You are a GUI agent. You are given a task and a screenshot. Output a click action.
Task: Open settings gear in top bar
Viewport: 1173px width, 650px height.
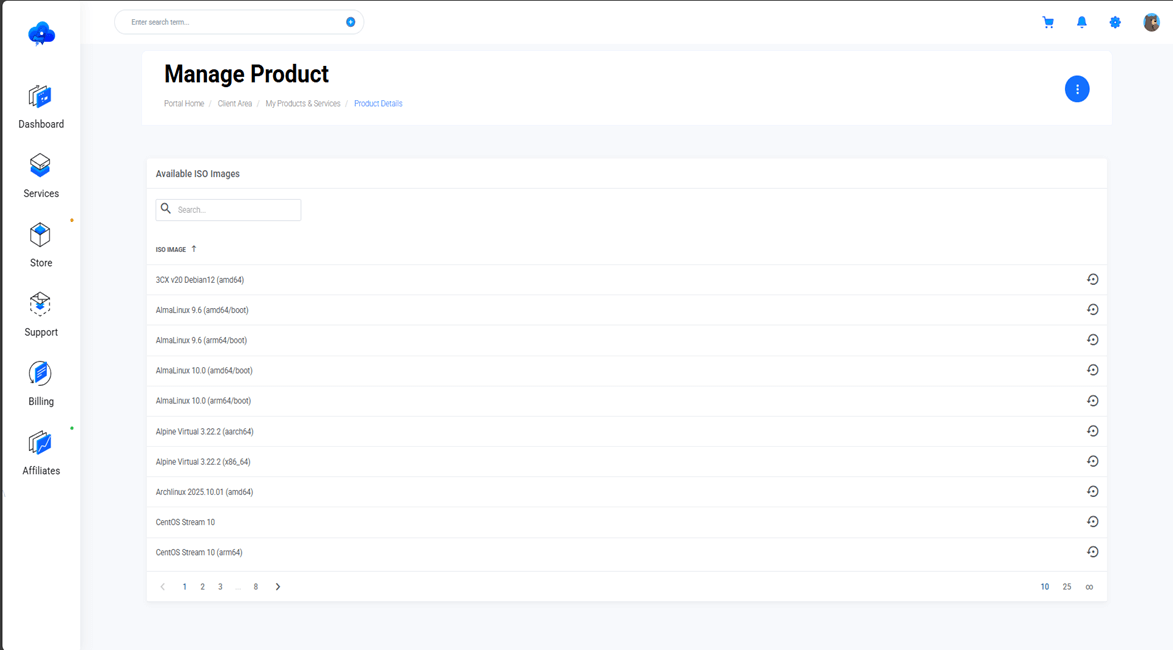coord(1115,22)
